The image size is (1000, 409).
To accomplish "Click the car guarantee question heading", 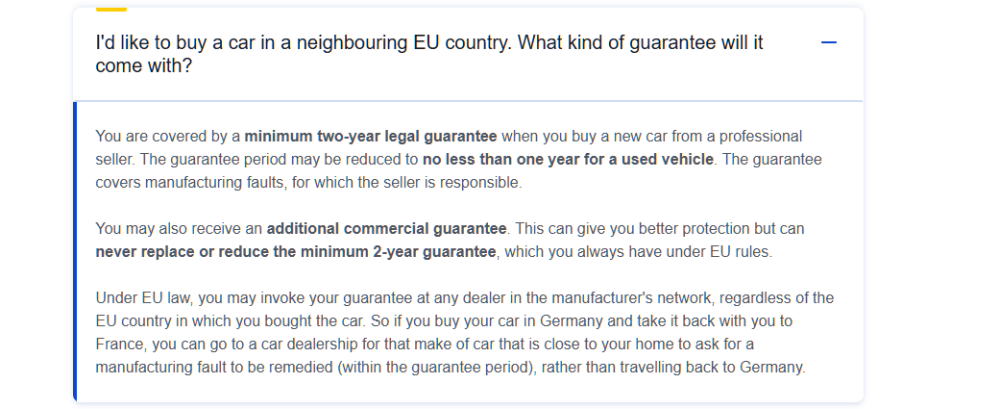I will click(430, 54).
